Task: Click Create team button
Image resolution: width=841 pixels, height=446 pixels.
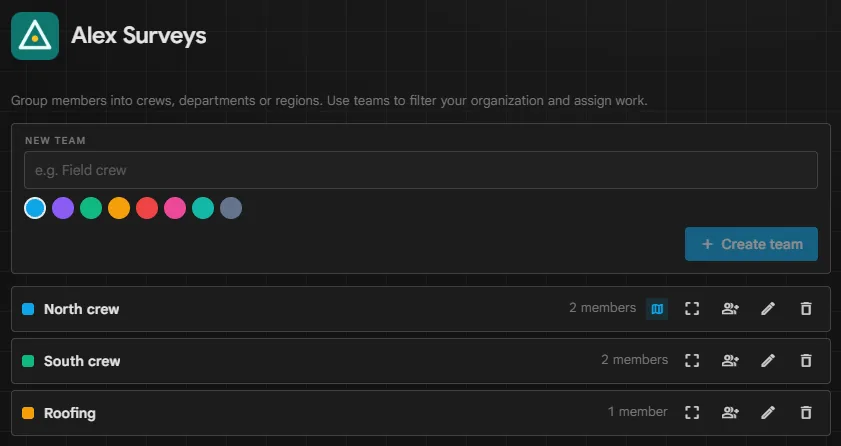Action: tap(751, 244)
